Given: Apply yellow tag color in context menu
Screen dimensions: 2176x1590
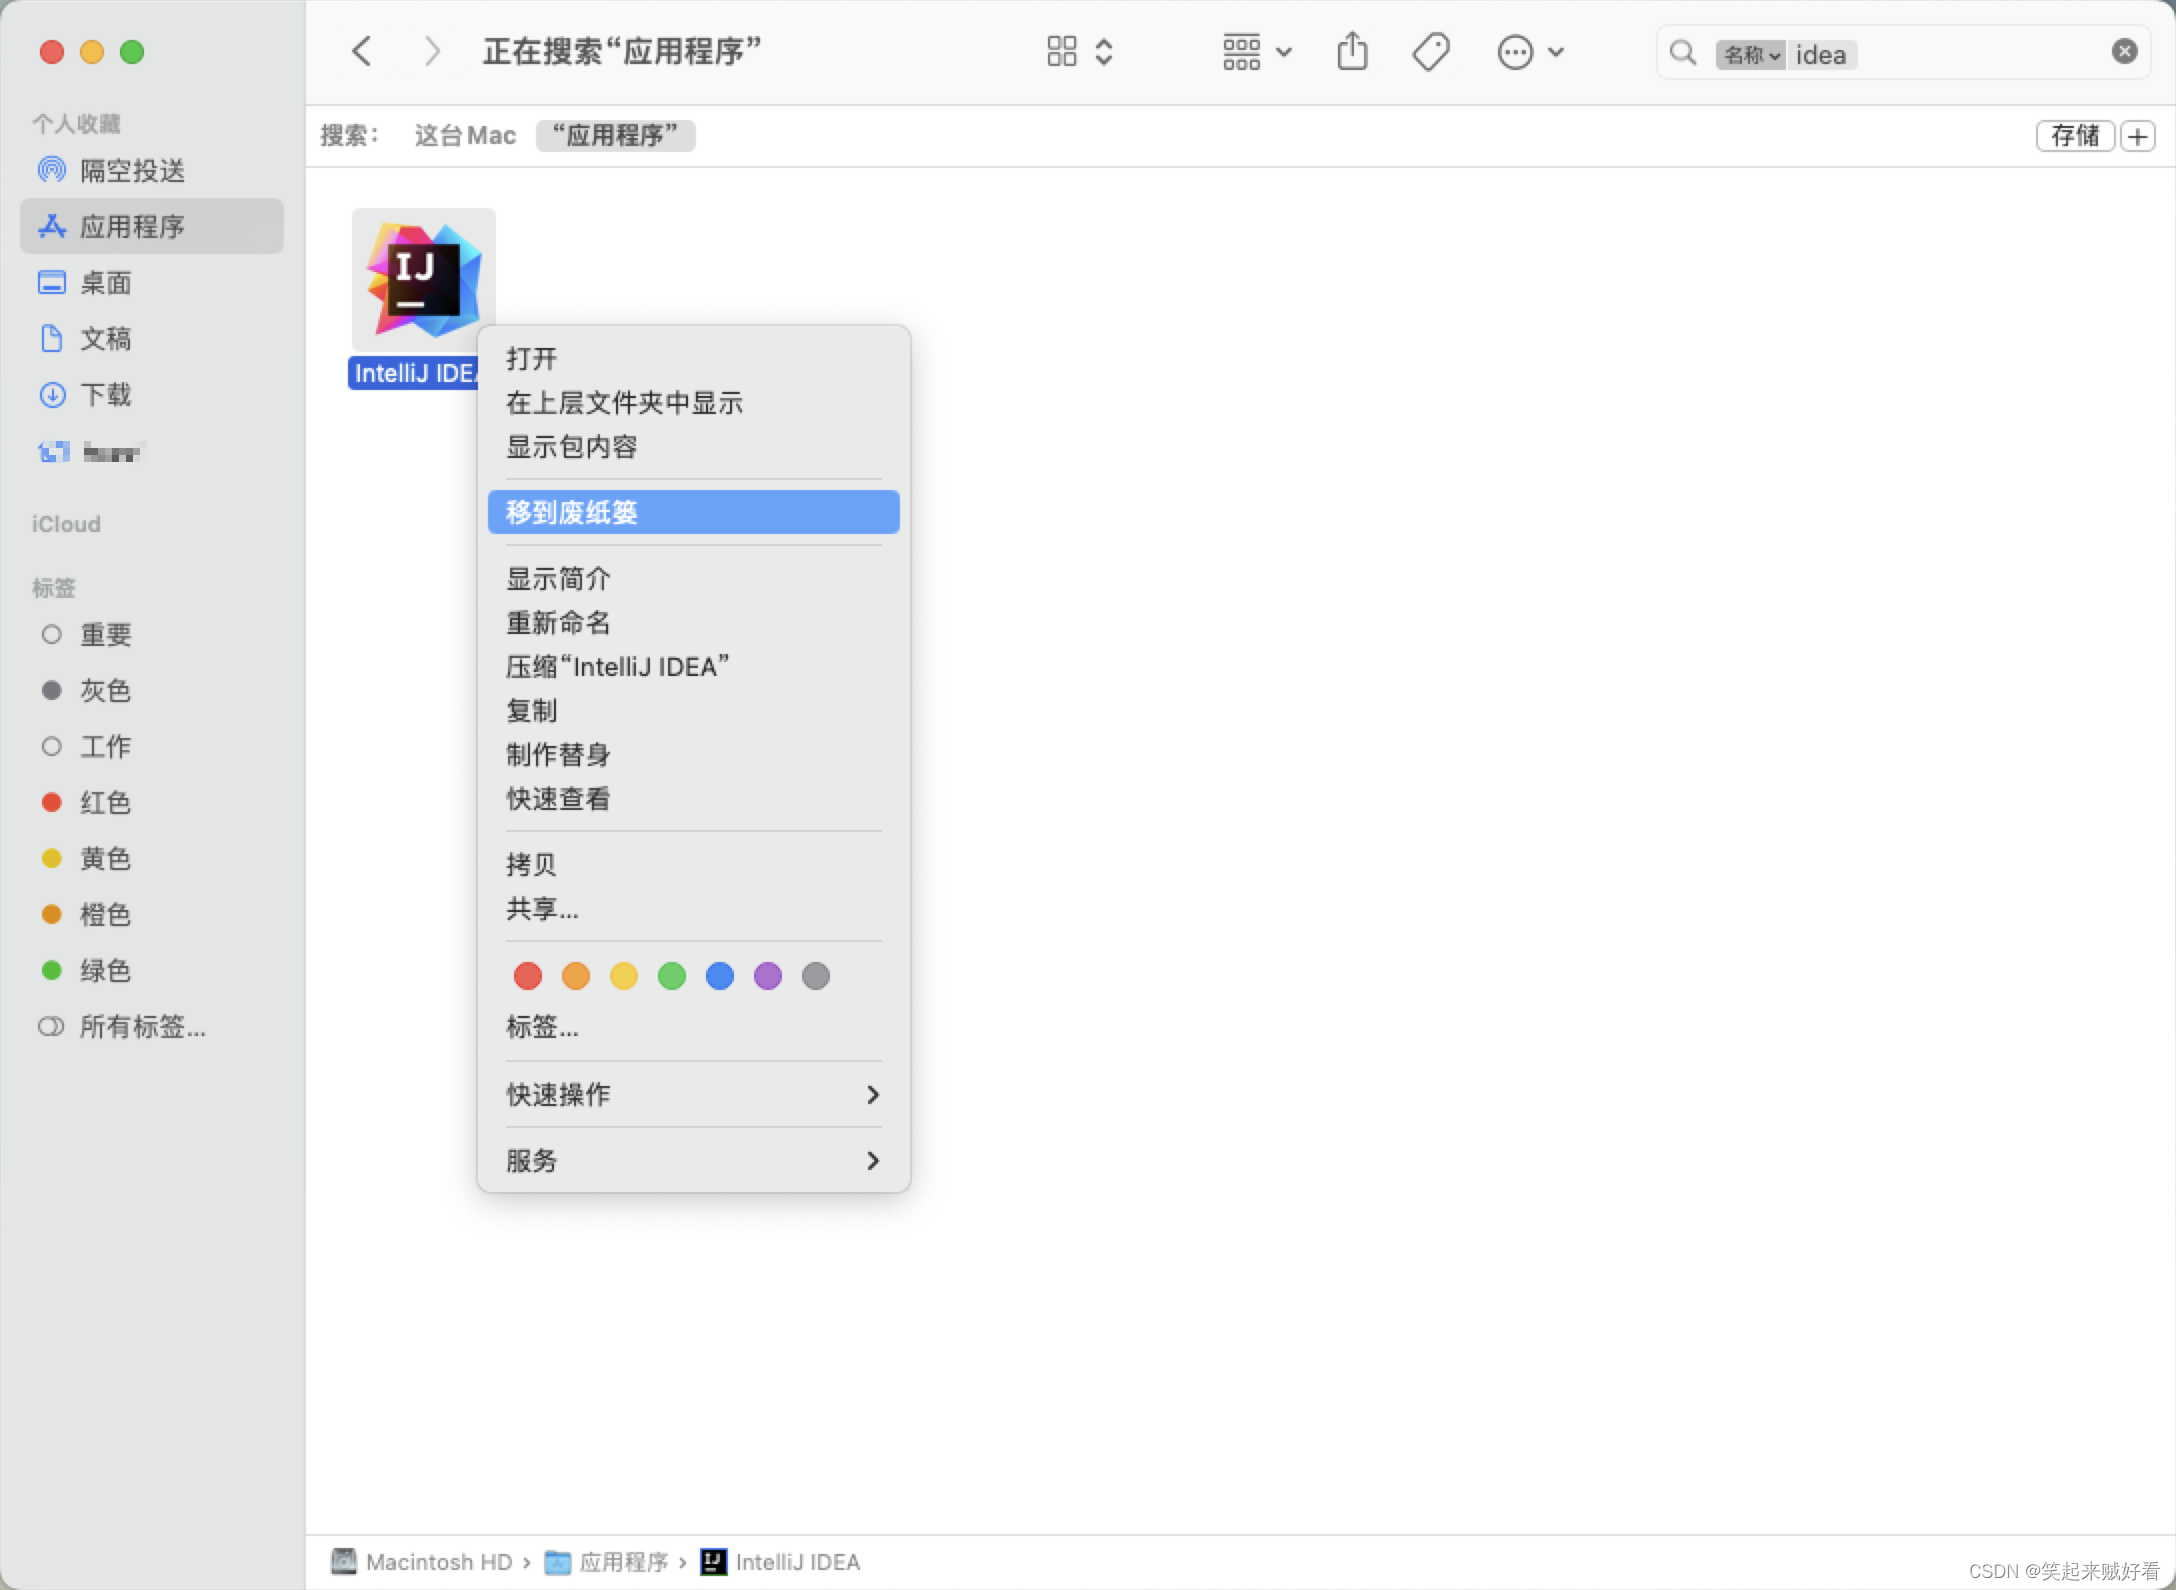Looking at the screenshot, I should tap(624, 976).
